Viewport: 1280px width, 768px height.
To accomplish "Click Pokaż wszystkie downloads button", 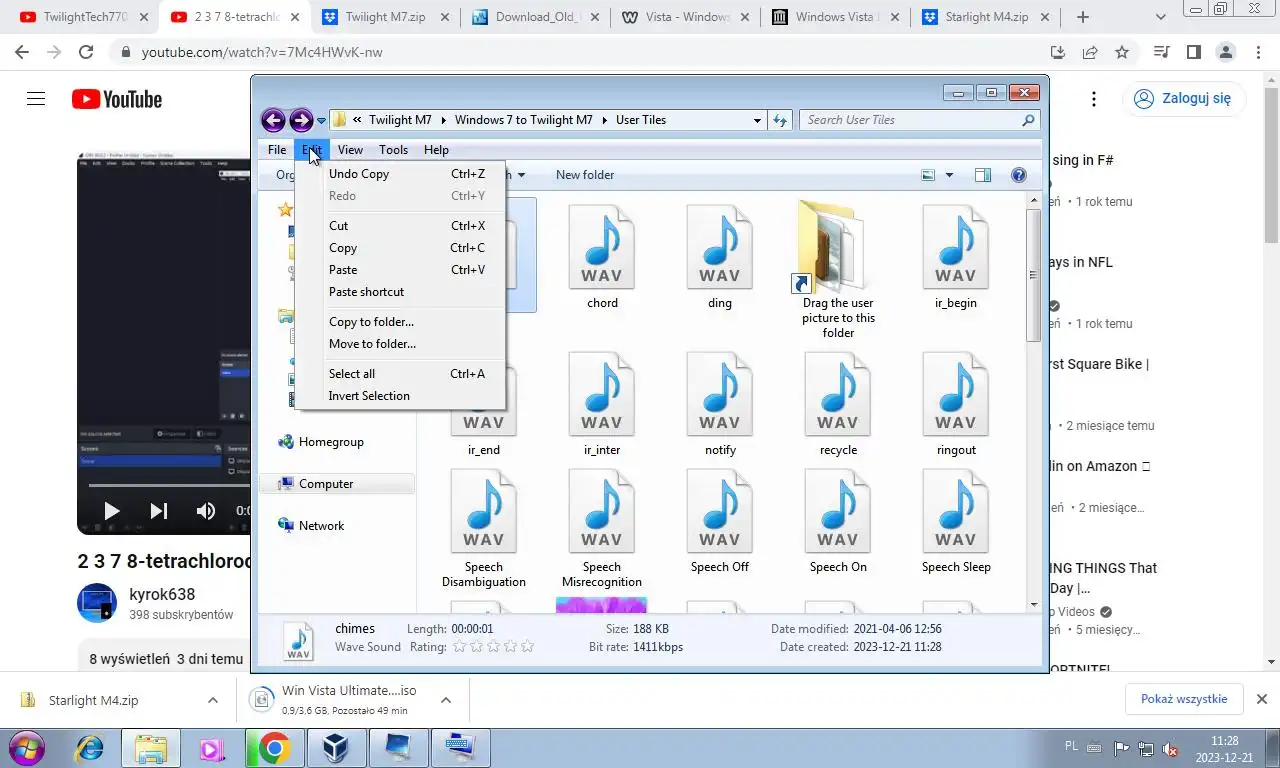I will point(1184,699).
